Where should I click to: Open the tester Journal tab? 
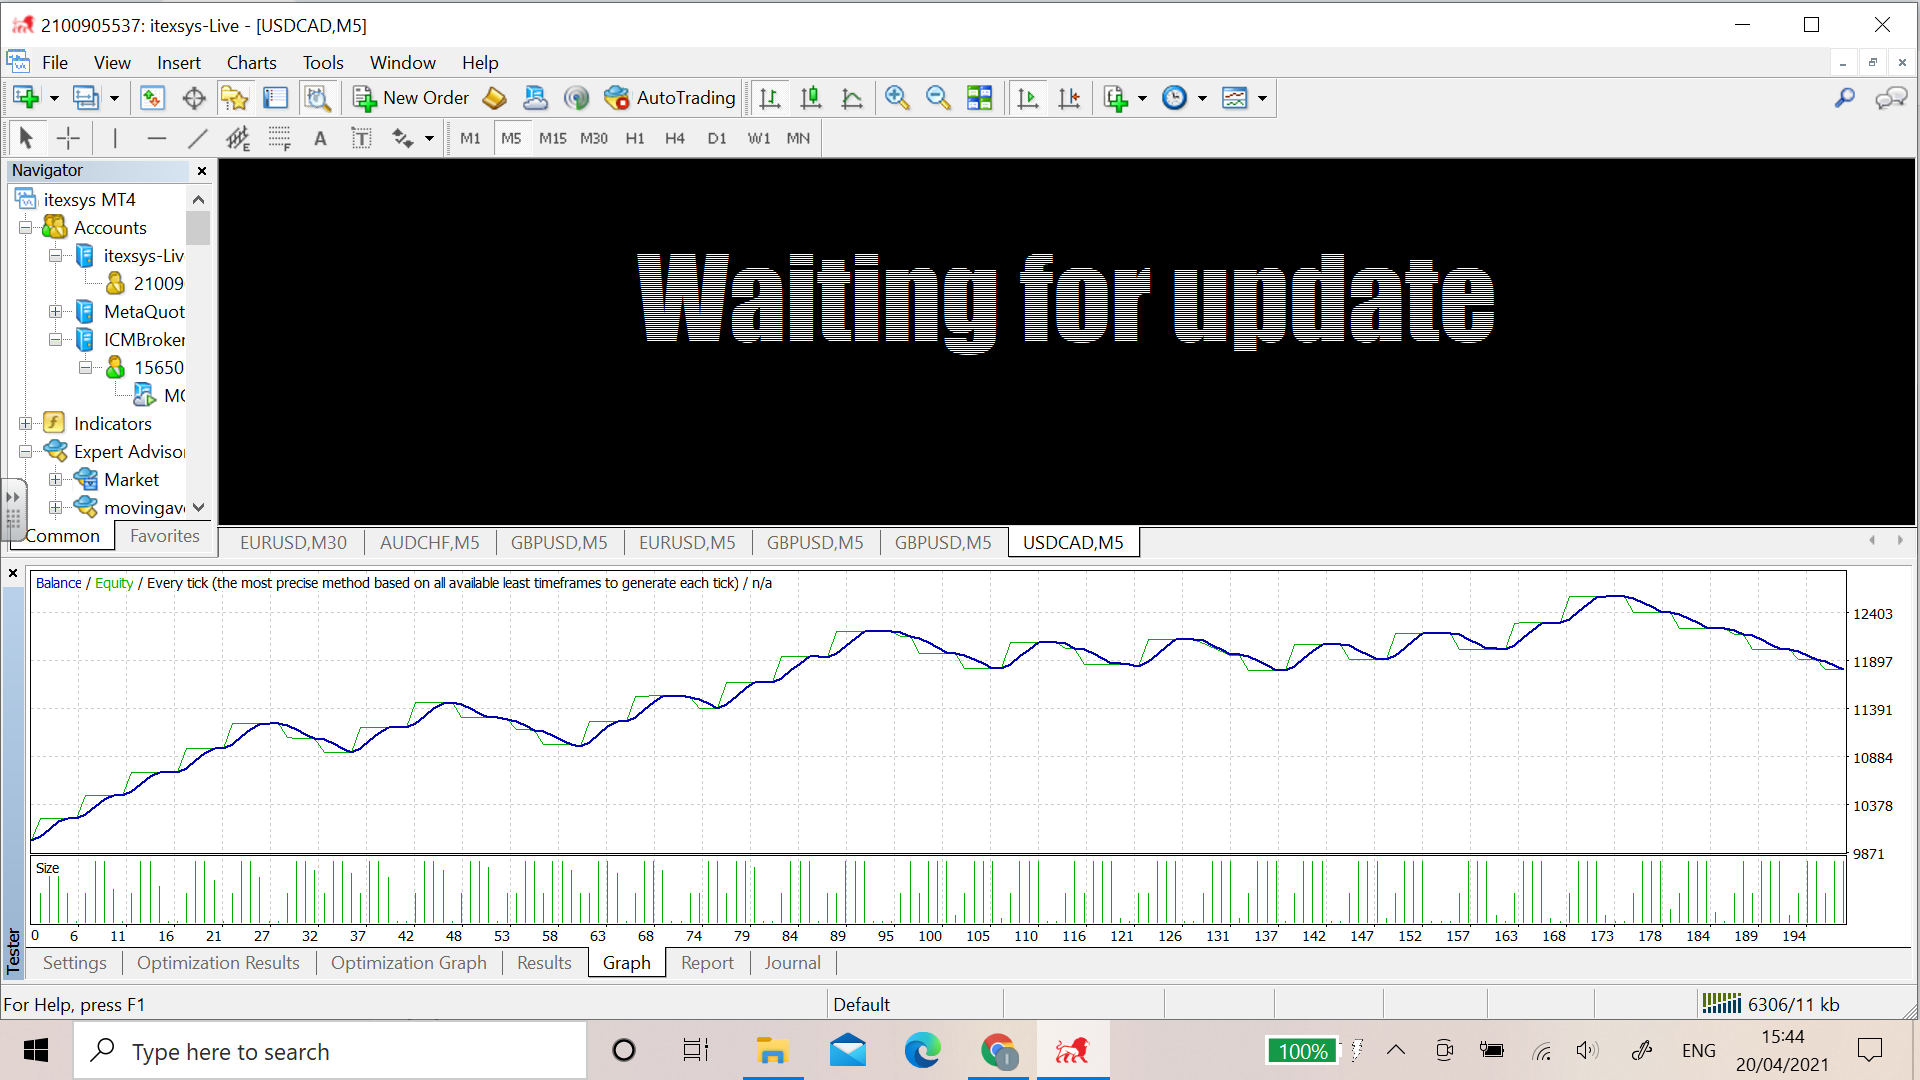point(792,962)
